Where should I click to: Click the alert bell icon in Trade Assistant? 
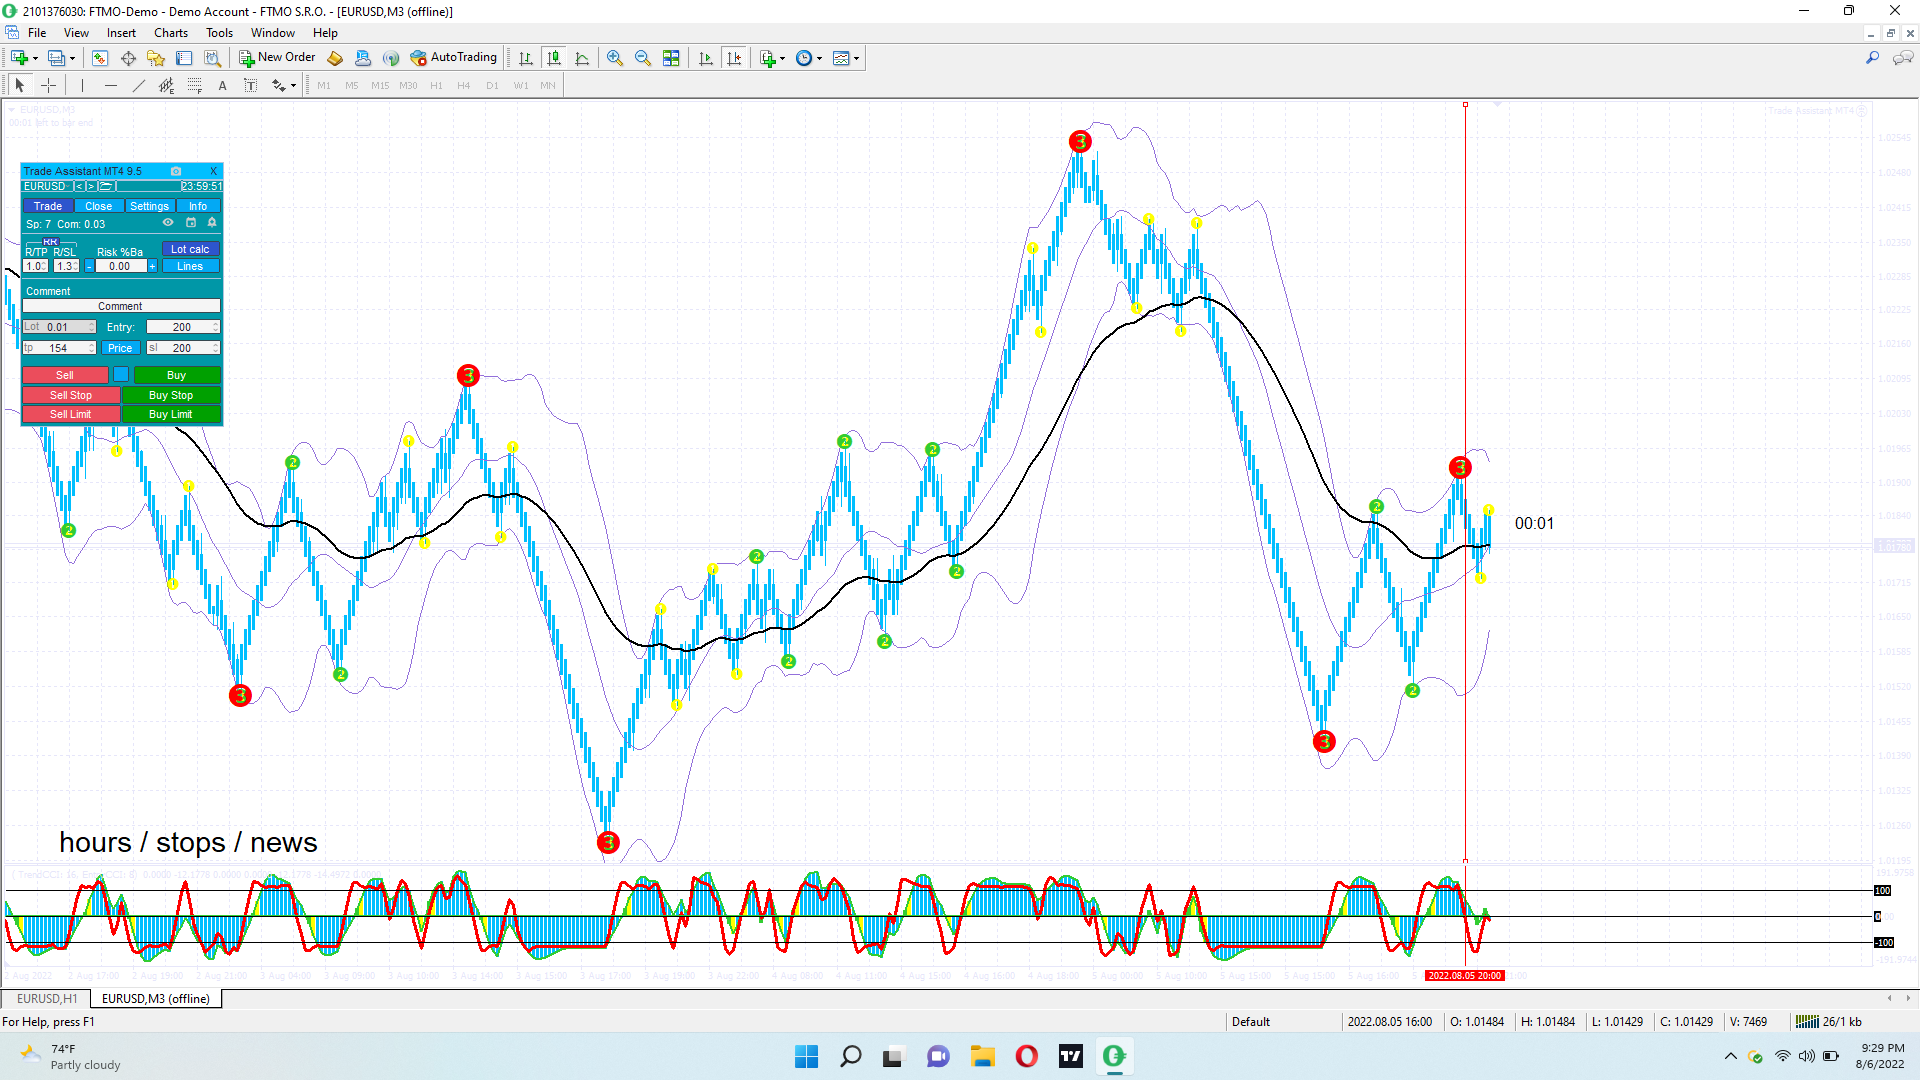[x=212, y=223]
